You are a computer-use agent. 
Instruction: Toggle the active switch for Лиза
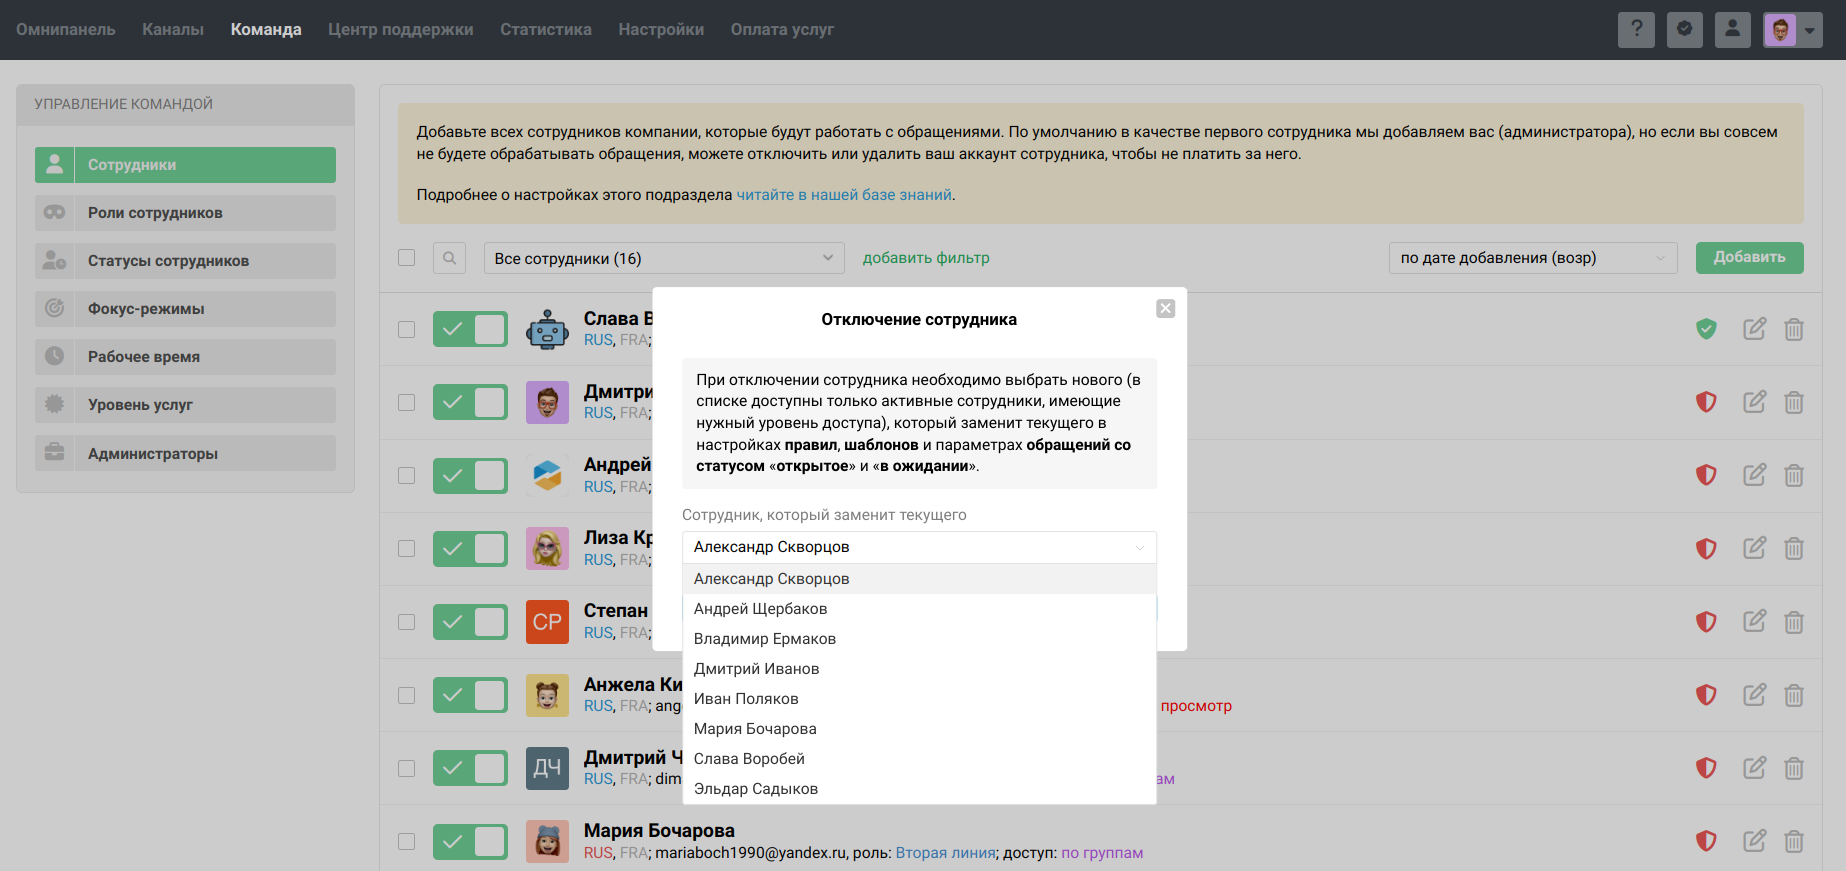470,548
